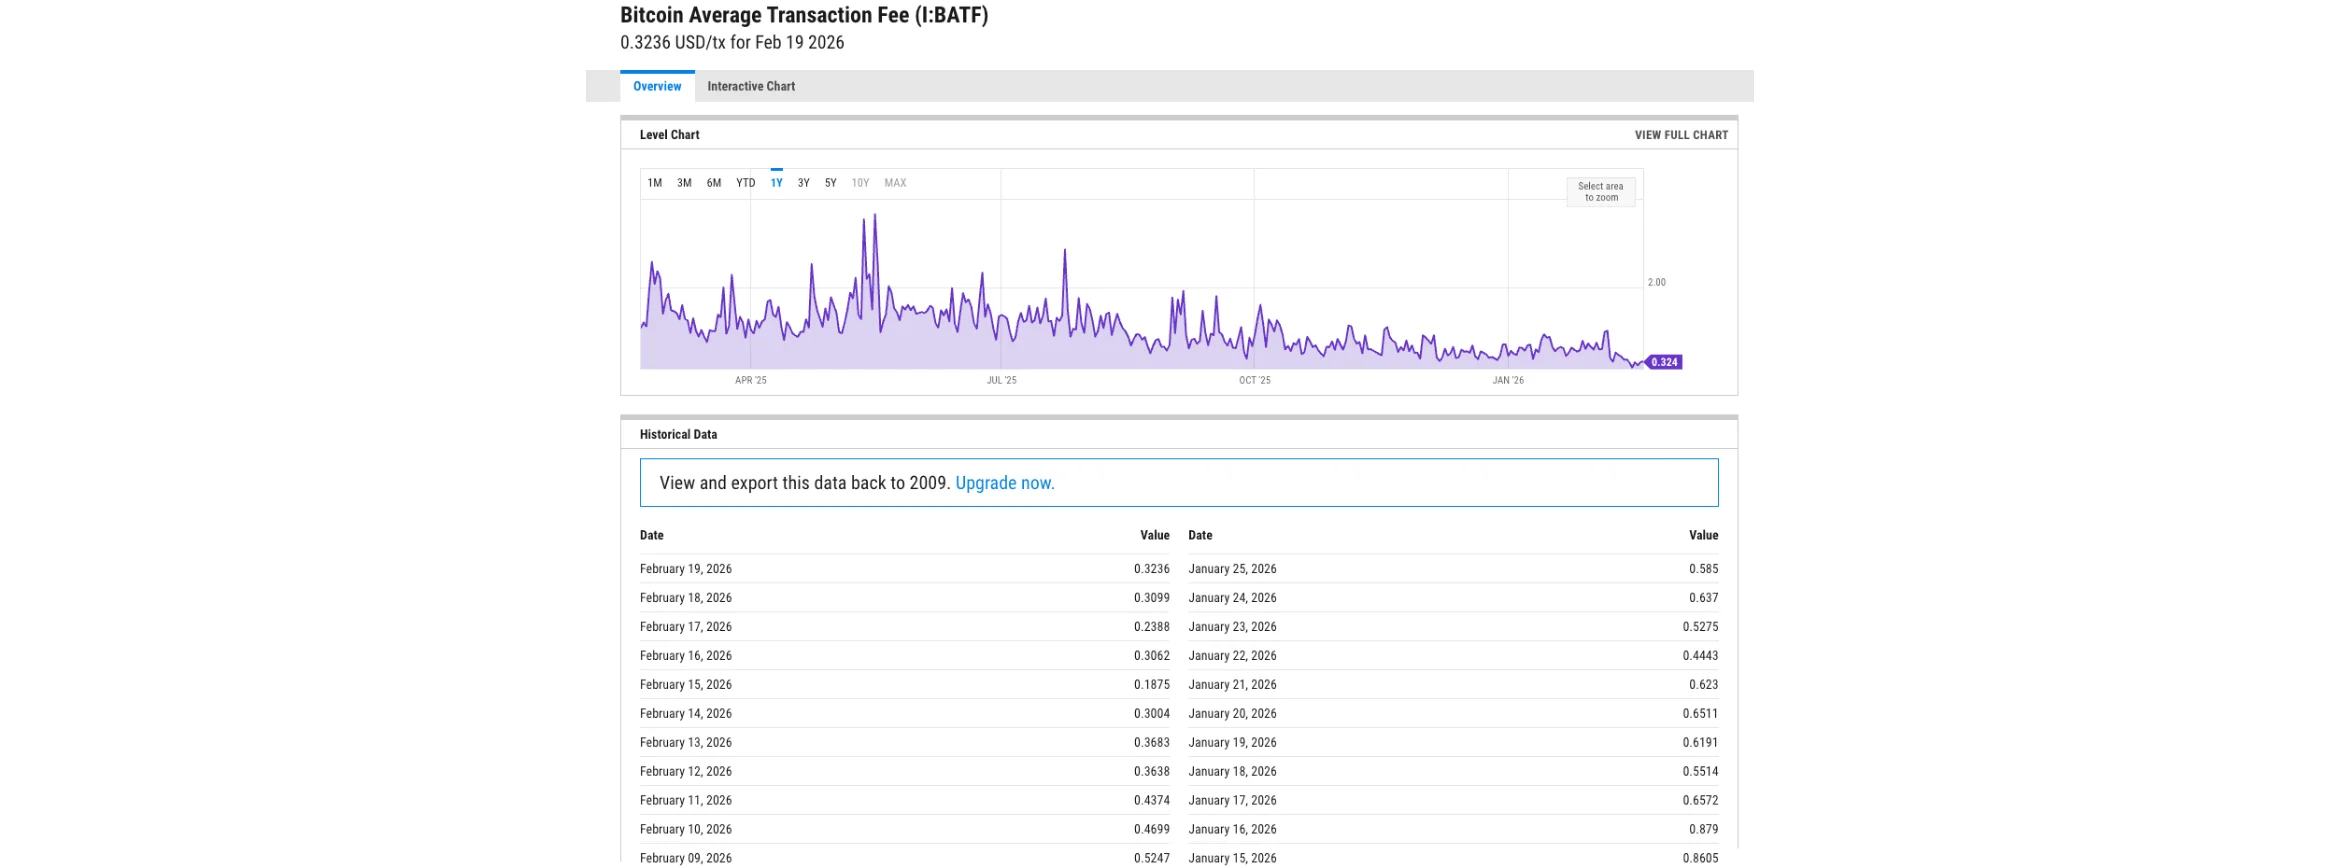The width and height of the screenshot is (2340, 866).
Task: Click the Upgrade now link
Action: click(x=1004, y=483)
